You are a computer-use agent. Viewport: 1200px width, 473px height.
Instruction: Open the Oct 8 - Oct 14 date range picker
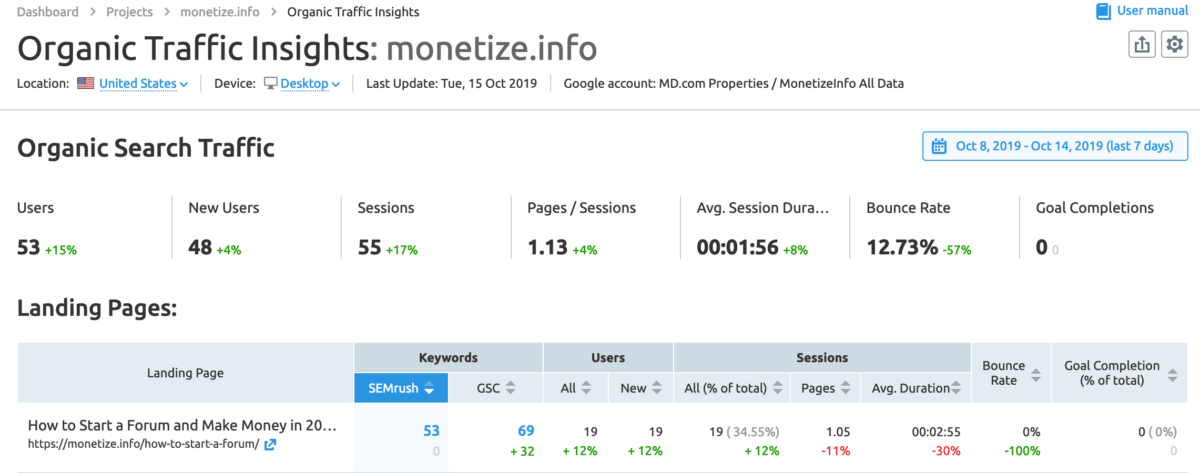[1055, 146]
